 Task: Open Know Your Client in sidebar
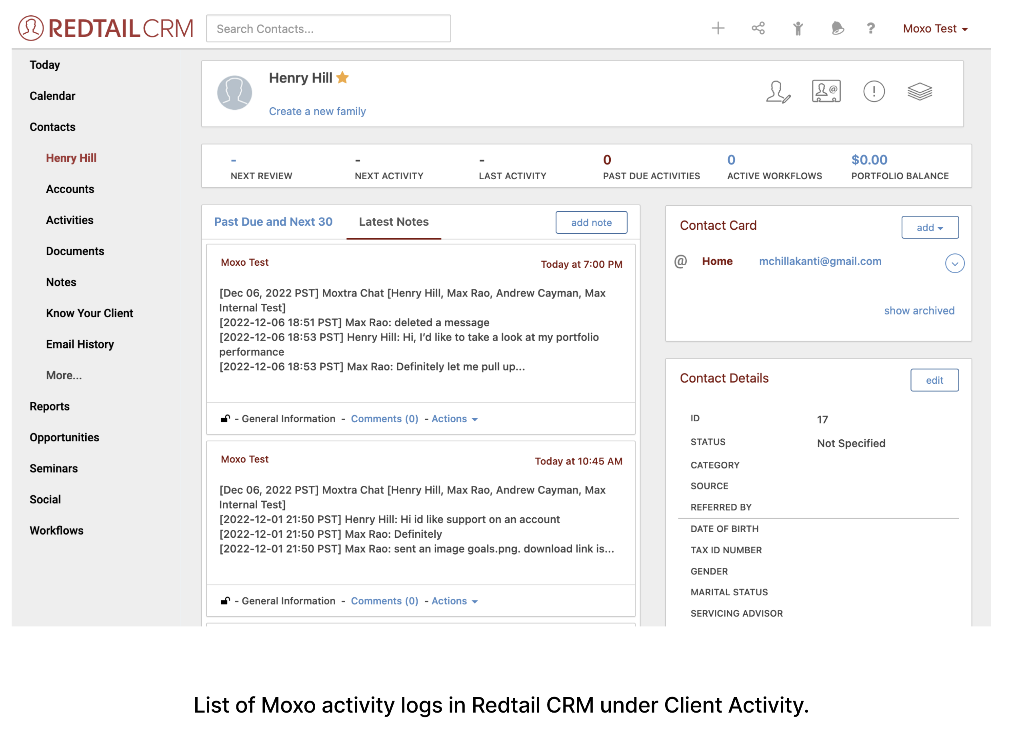(89, 313)
